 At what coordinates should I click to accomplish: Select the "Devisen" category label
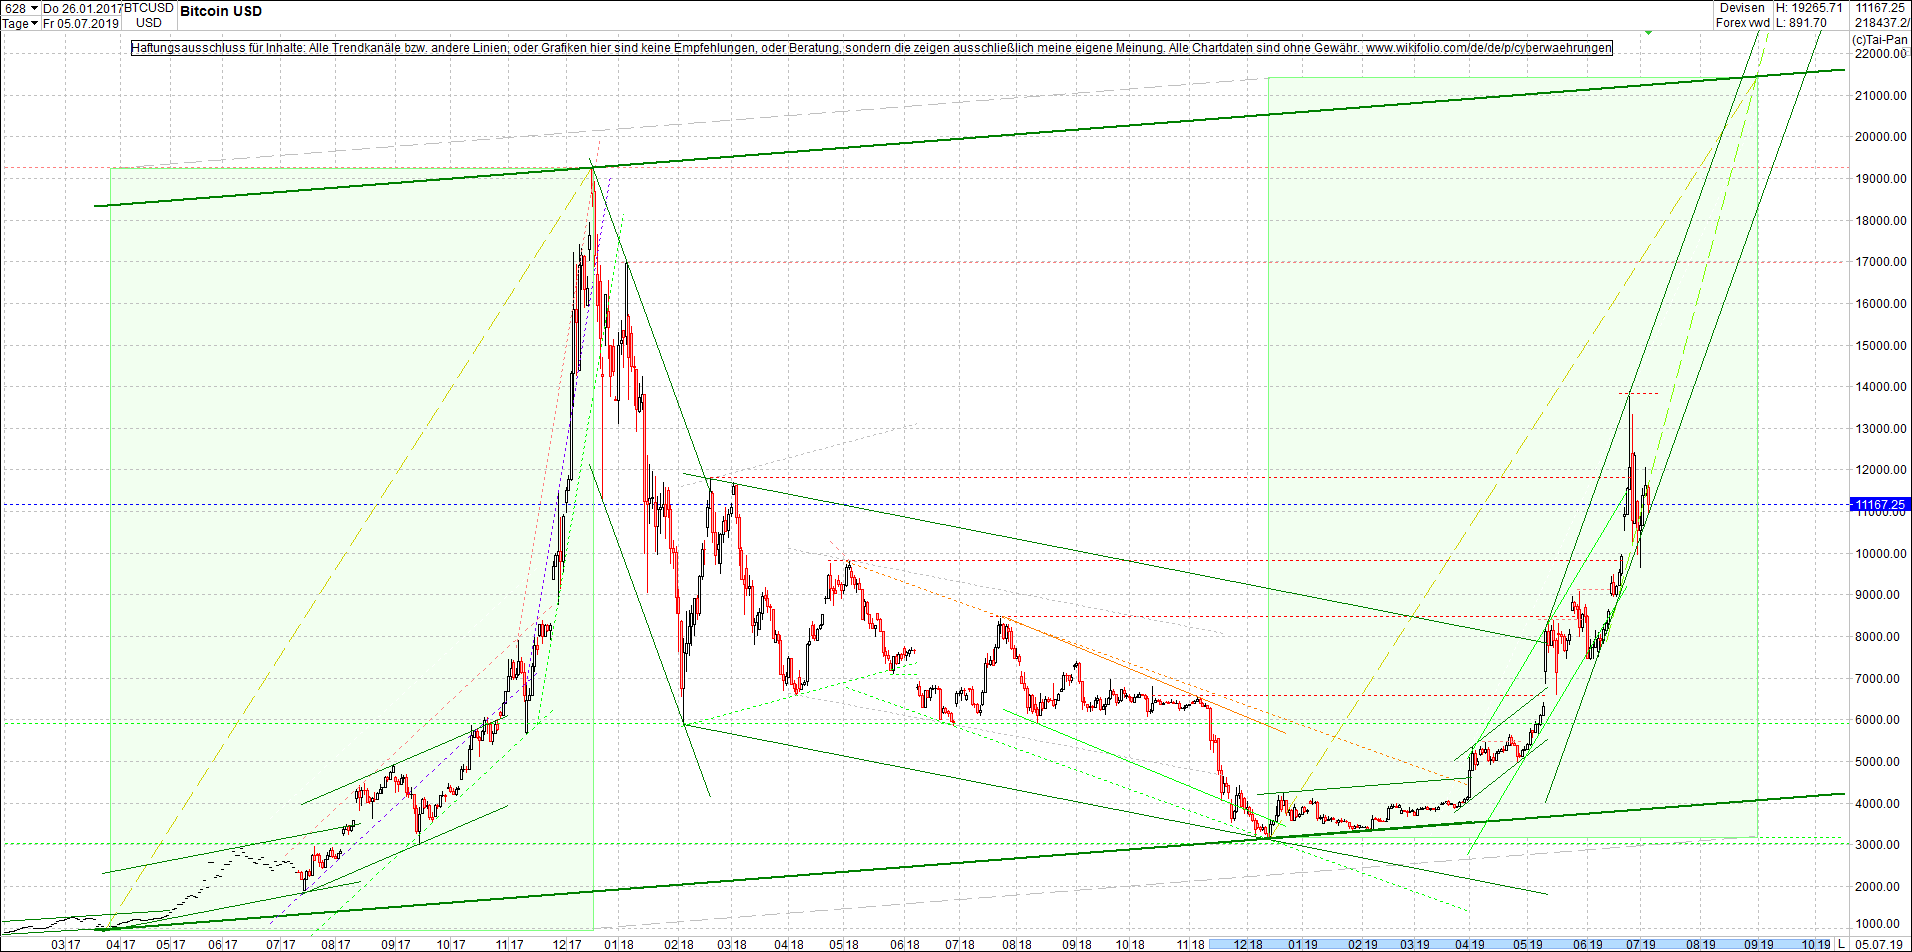(x=1742, y=7)
